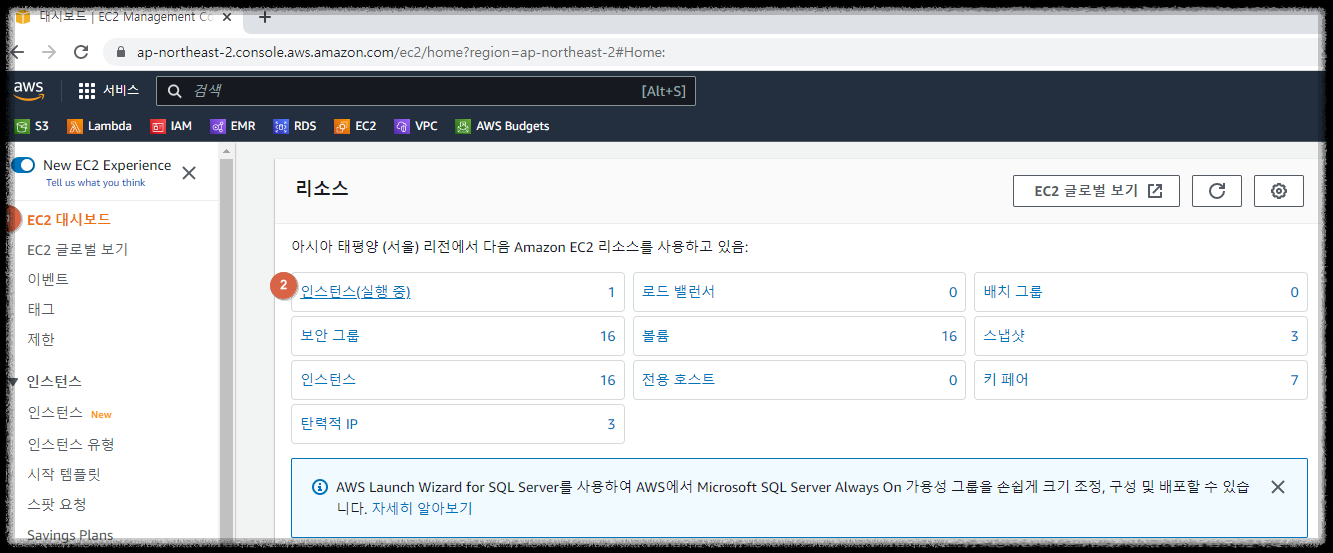Open the Lambda bookmark shortcut
Viewport: 1333px width, 553px height.
[99, 126]
